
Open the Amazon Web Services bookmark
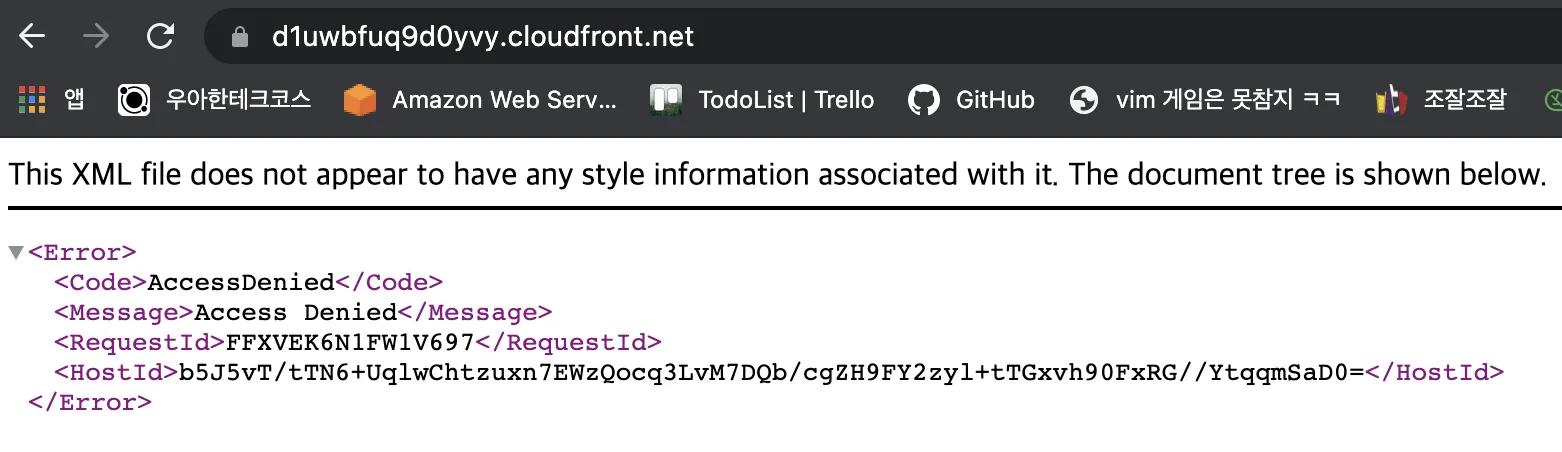[x=480, y=100]
